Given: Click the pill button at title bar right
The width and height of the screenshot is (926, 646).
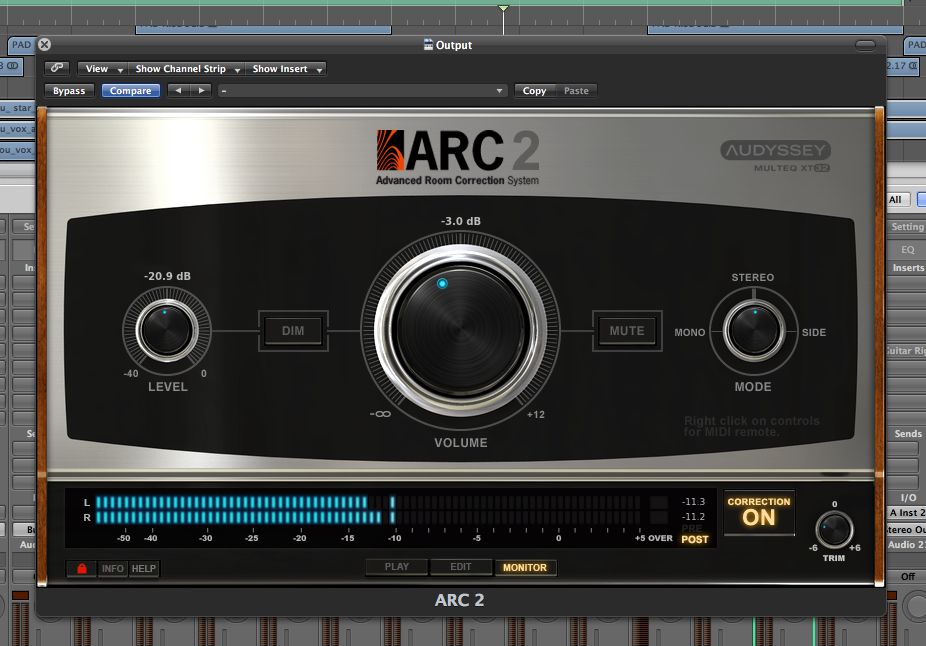Looking at the screenshot, I should (865, 45).
